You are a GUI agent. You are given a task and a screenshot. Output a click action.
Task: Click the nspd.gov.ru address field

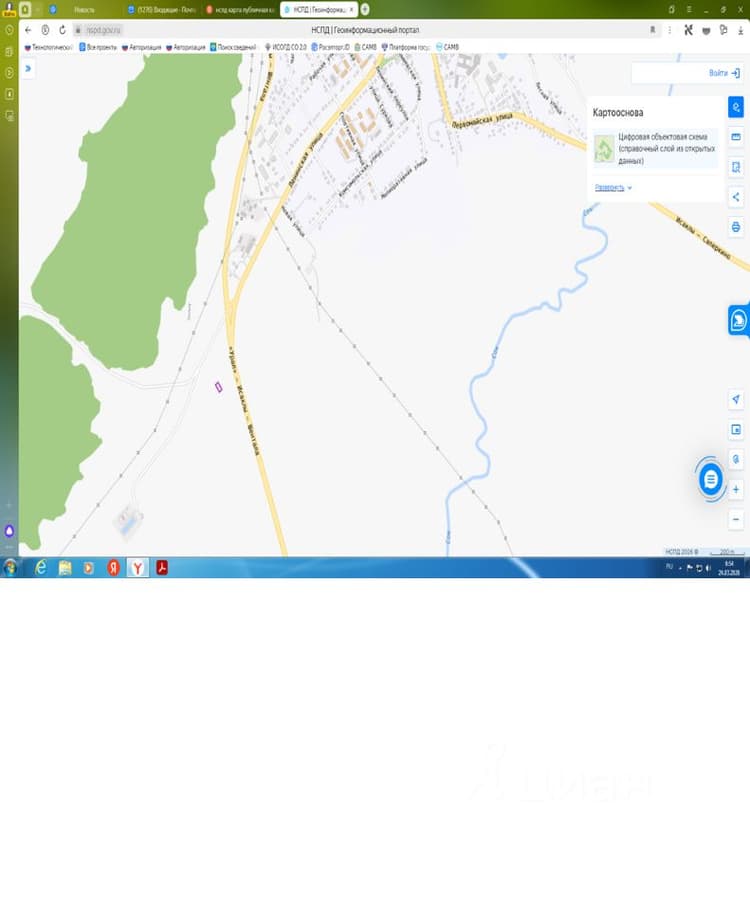[x=103, y=30]
